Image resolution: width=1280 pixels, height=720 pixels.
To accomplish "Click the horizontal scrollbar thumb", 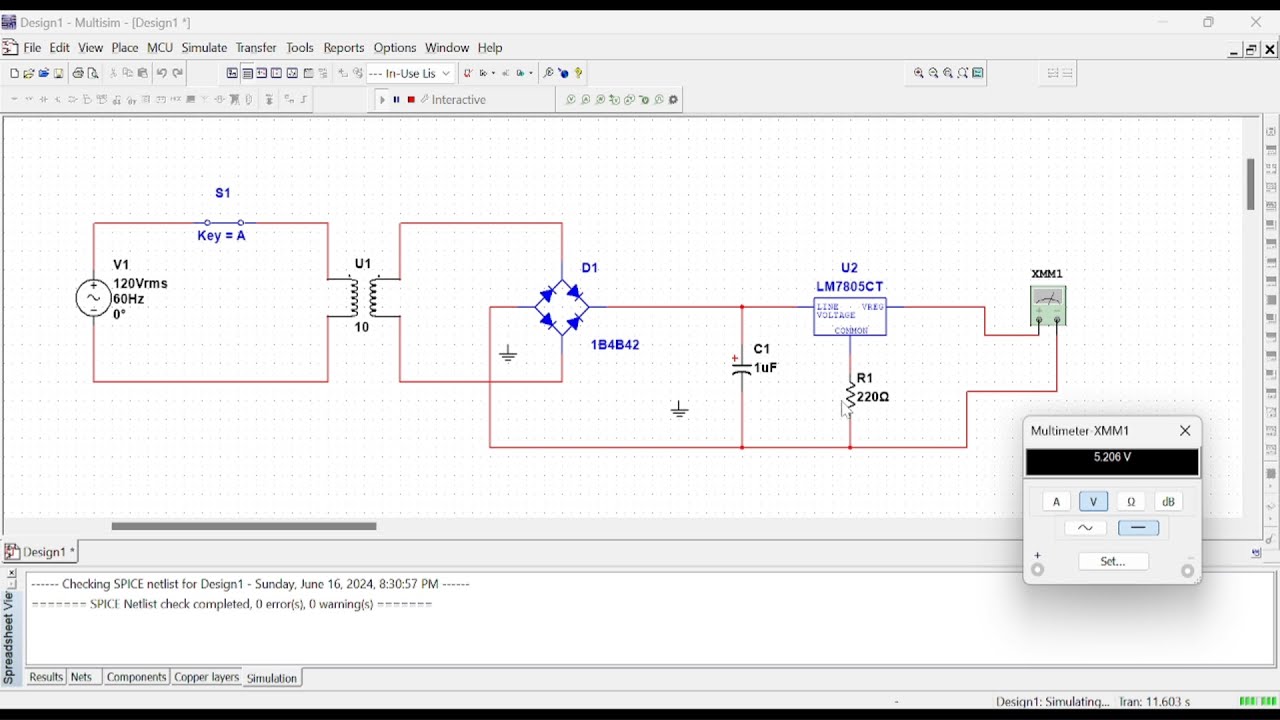I will pos(244,526).
